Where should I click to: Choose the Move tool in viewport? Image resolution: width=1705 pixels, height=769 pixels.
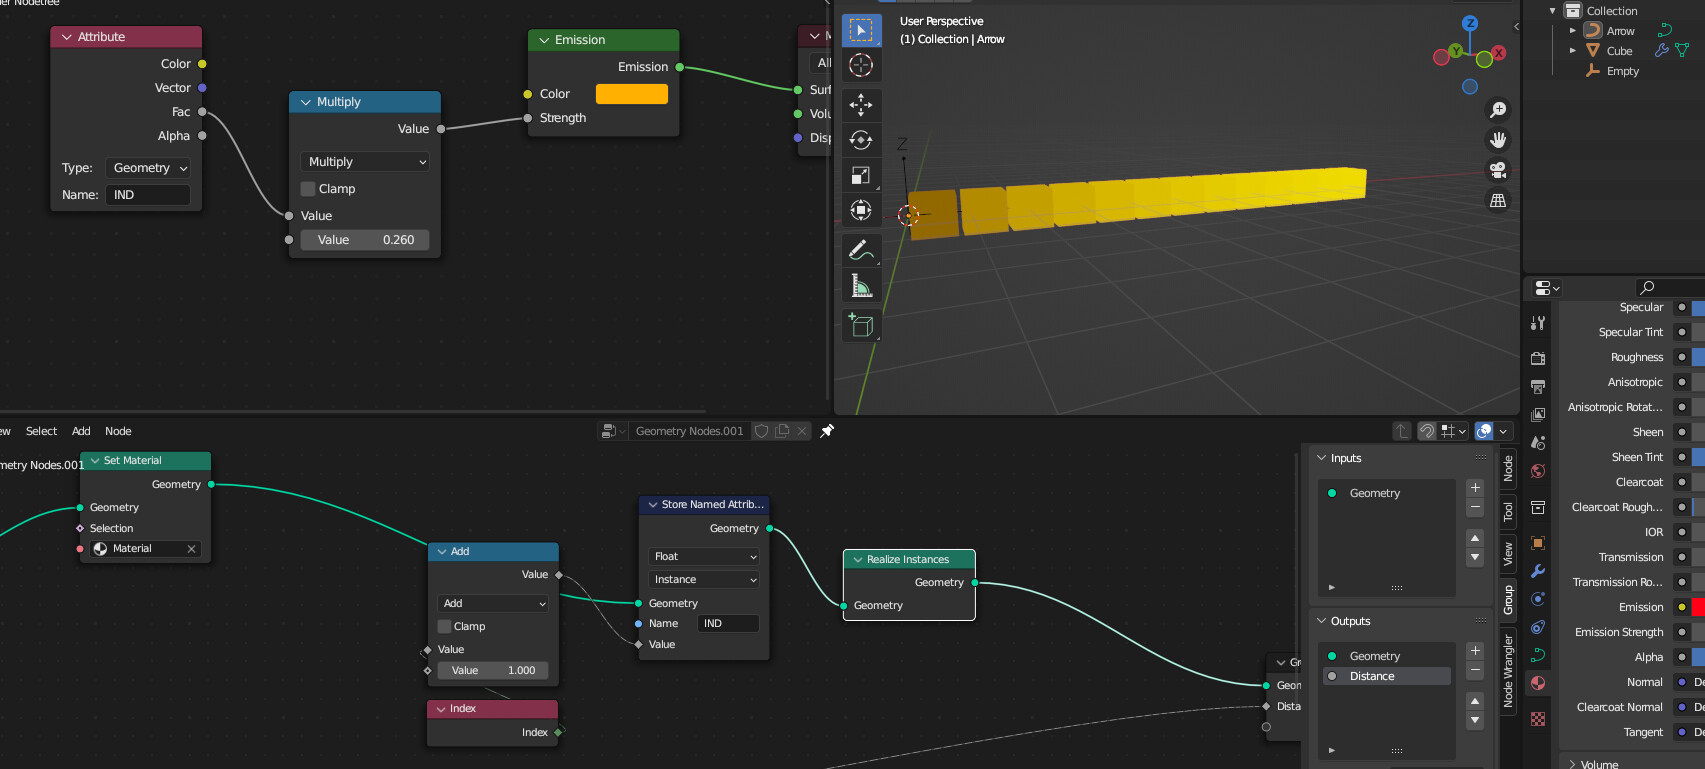click(861, 105)
